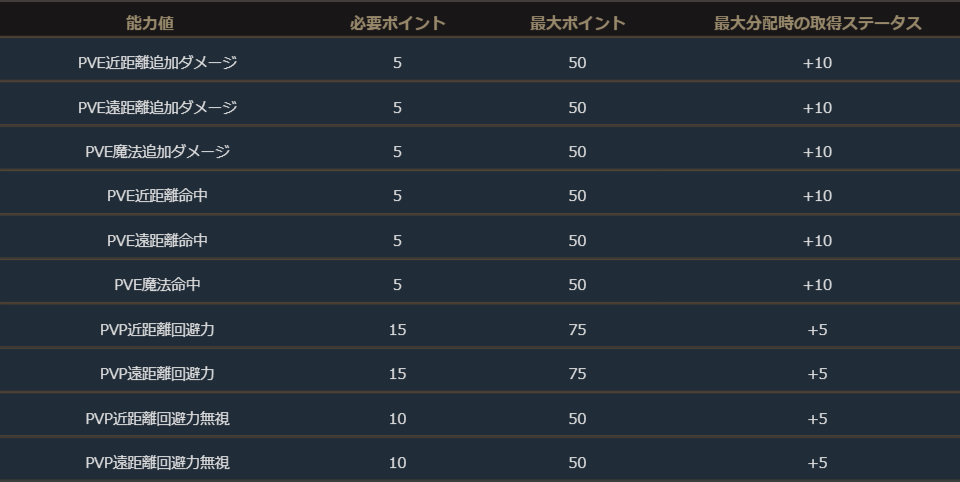Click the +10 status value for PVE魔法命中
The image size is (960, 482).
click(817, 285)
